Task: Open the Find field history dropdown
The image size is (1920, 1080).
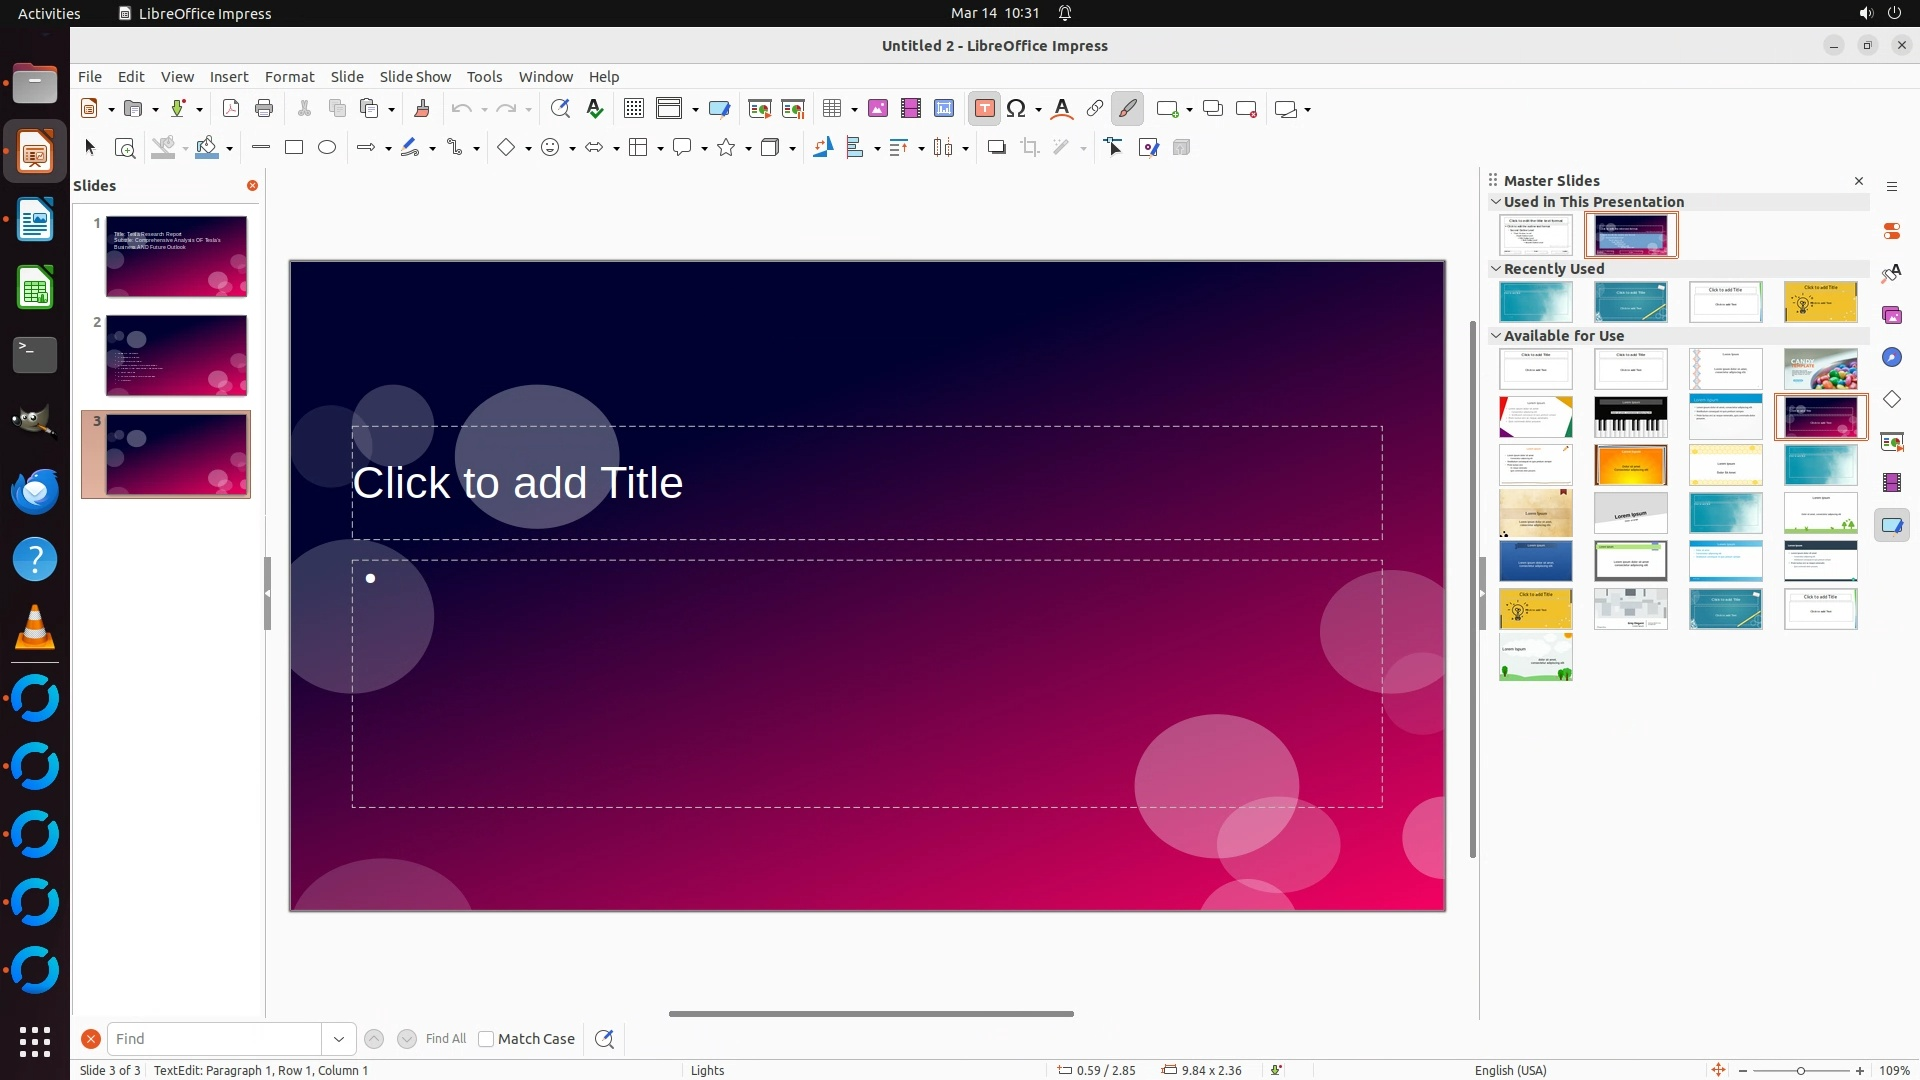Action: click(339, 1039)
